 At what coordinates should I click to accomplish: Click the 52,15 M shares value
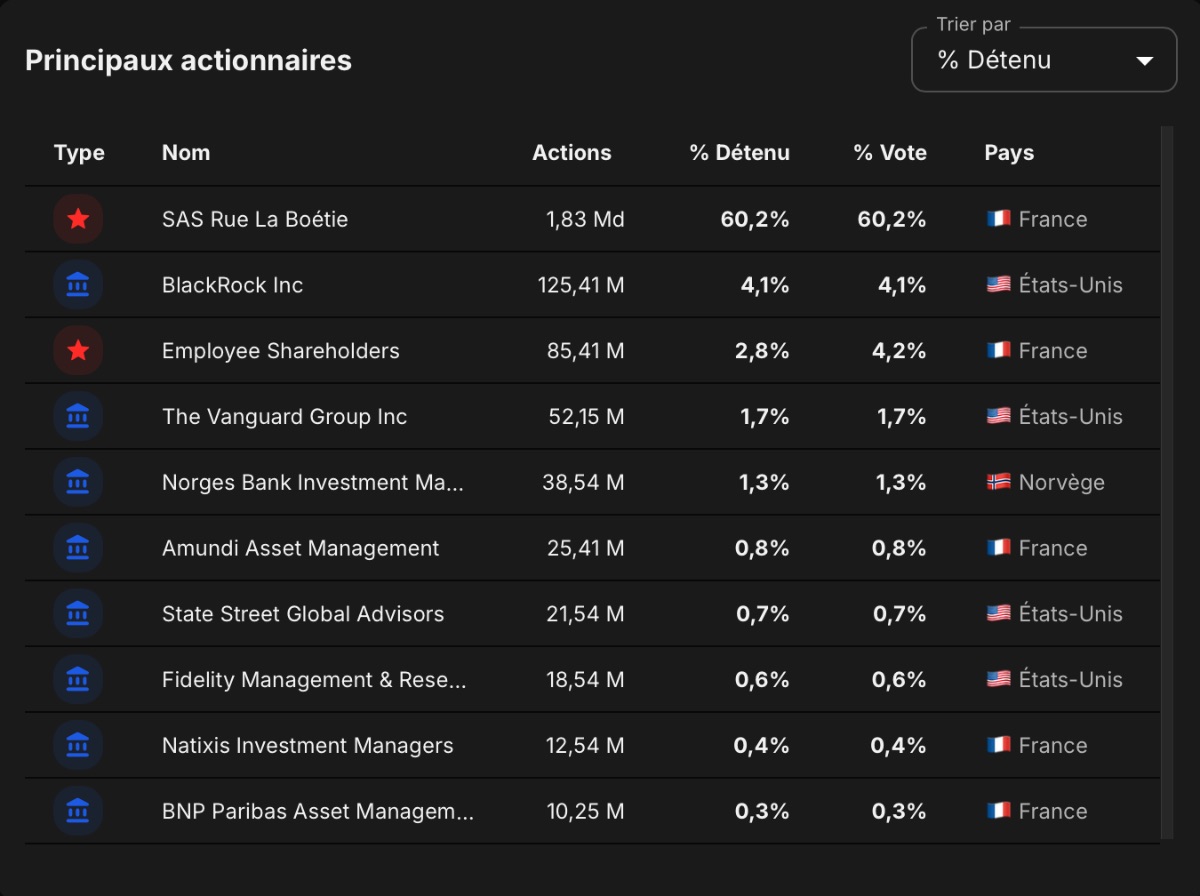(586, 417)
